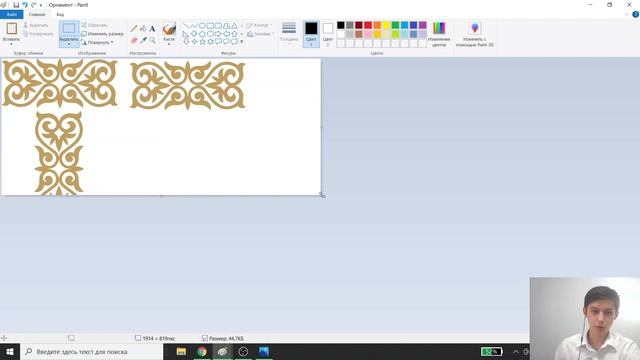The height and width of the screenshot is (360, 640).
Task: Pick the Pentagon shape
Action: [202, 34]
